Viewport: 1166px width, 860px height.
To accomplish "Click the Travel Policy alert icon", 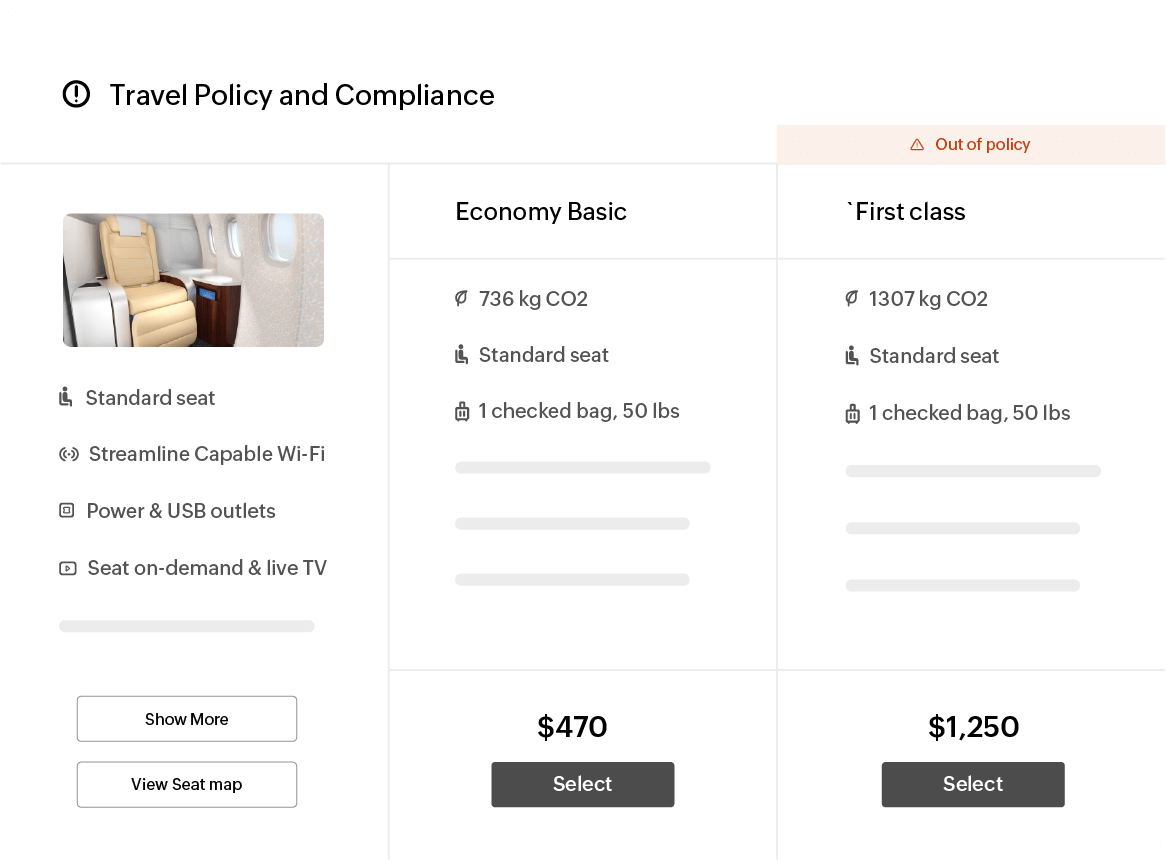I will click(x=76, y=95).
